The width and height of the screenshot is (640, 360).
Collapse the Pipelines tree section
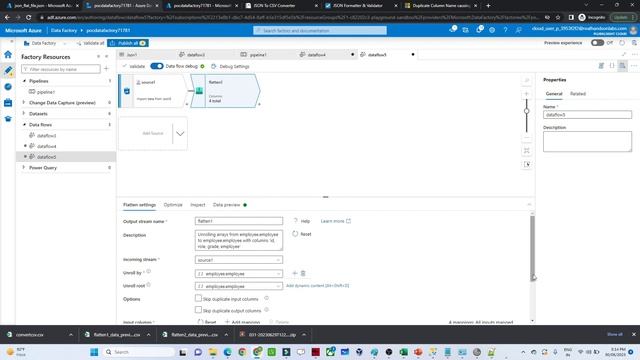(24, 81)
